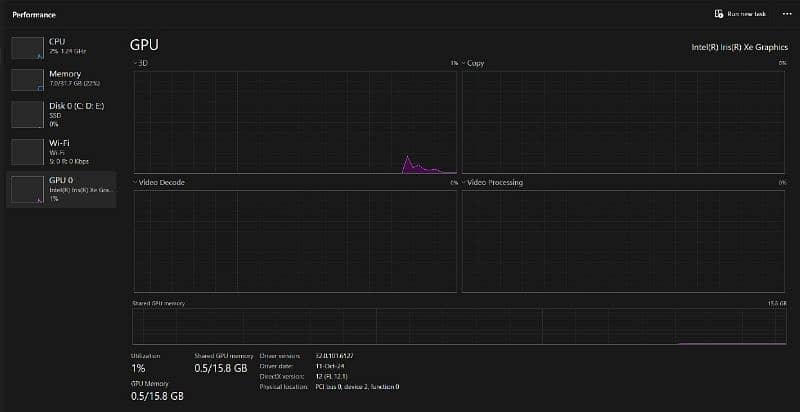Image resolution: width=800 pixels, height=412 pixels.
Task: Open the Video Processing engine dropdown
Action: (x=464, y=183)
